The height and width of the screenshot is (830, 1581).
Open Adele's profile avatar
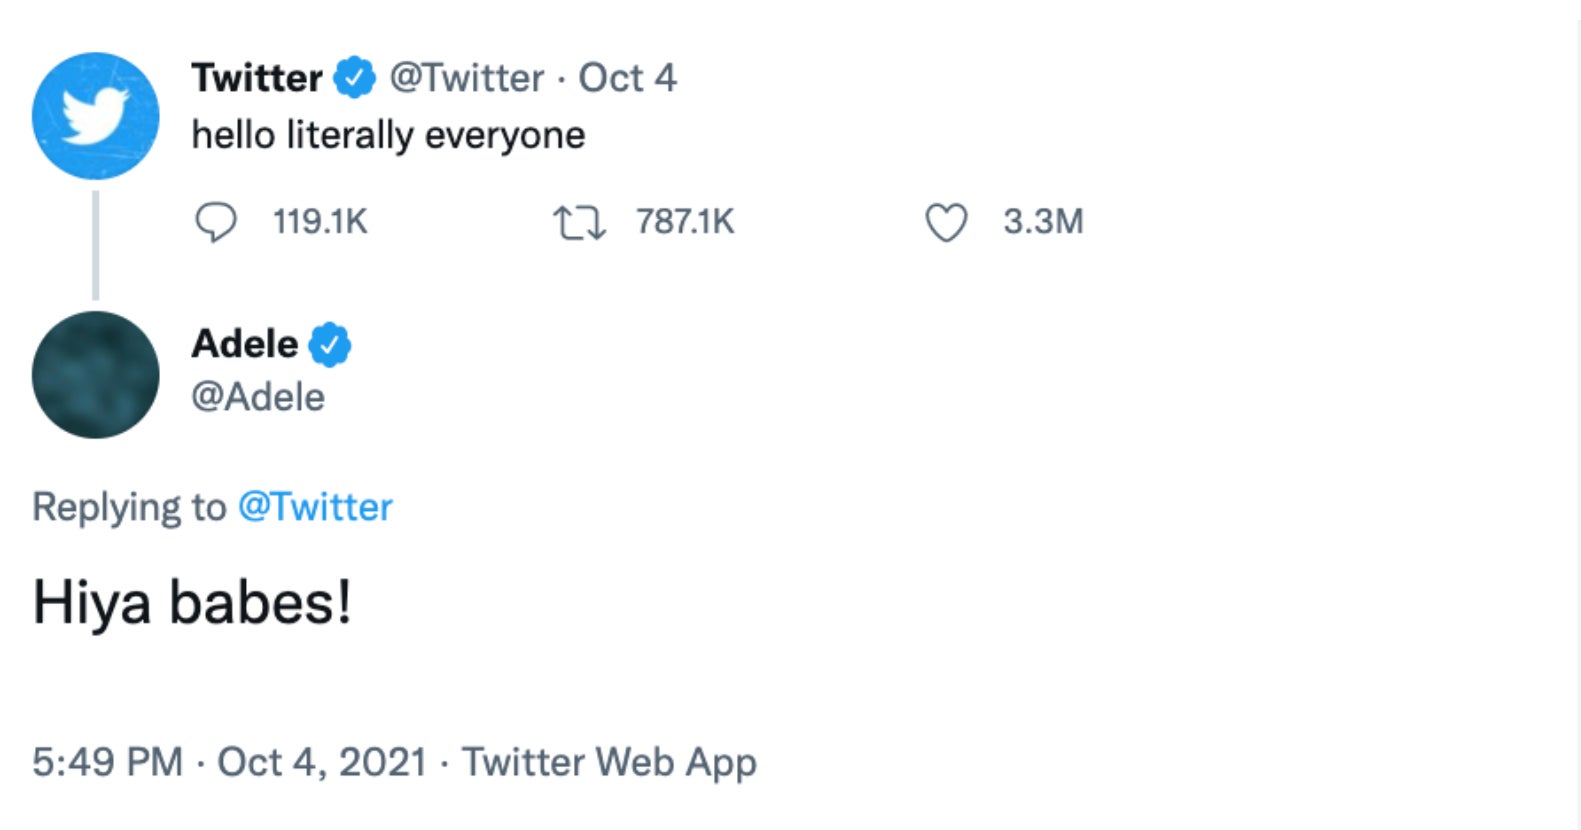click(96, 375)
